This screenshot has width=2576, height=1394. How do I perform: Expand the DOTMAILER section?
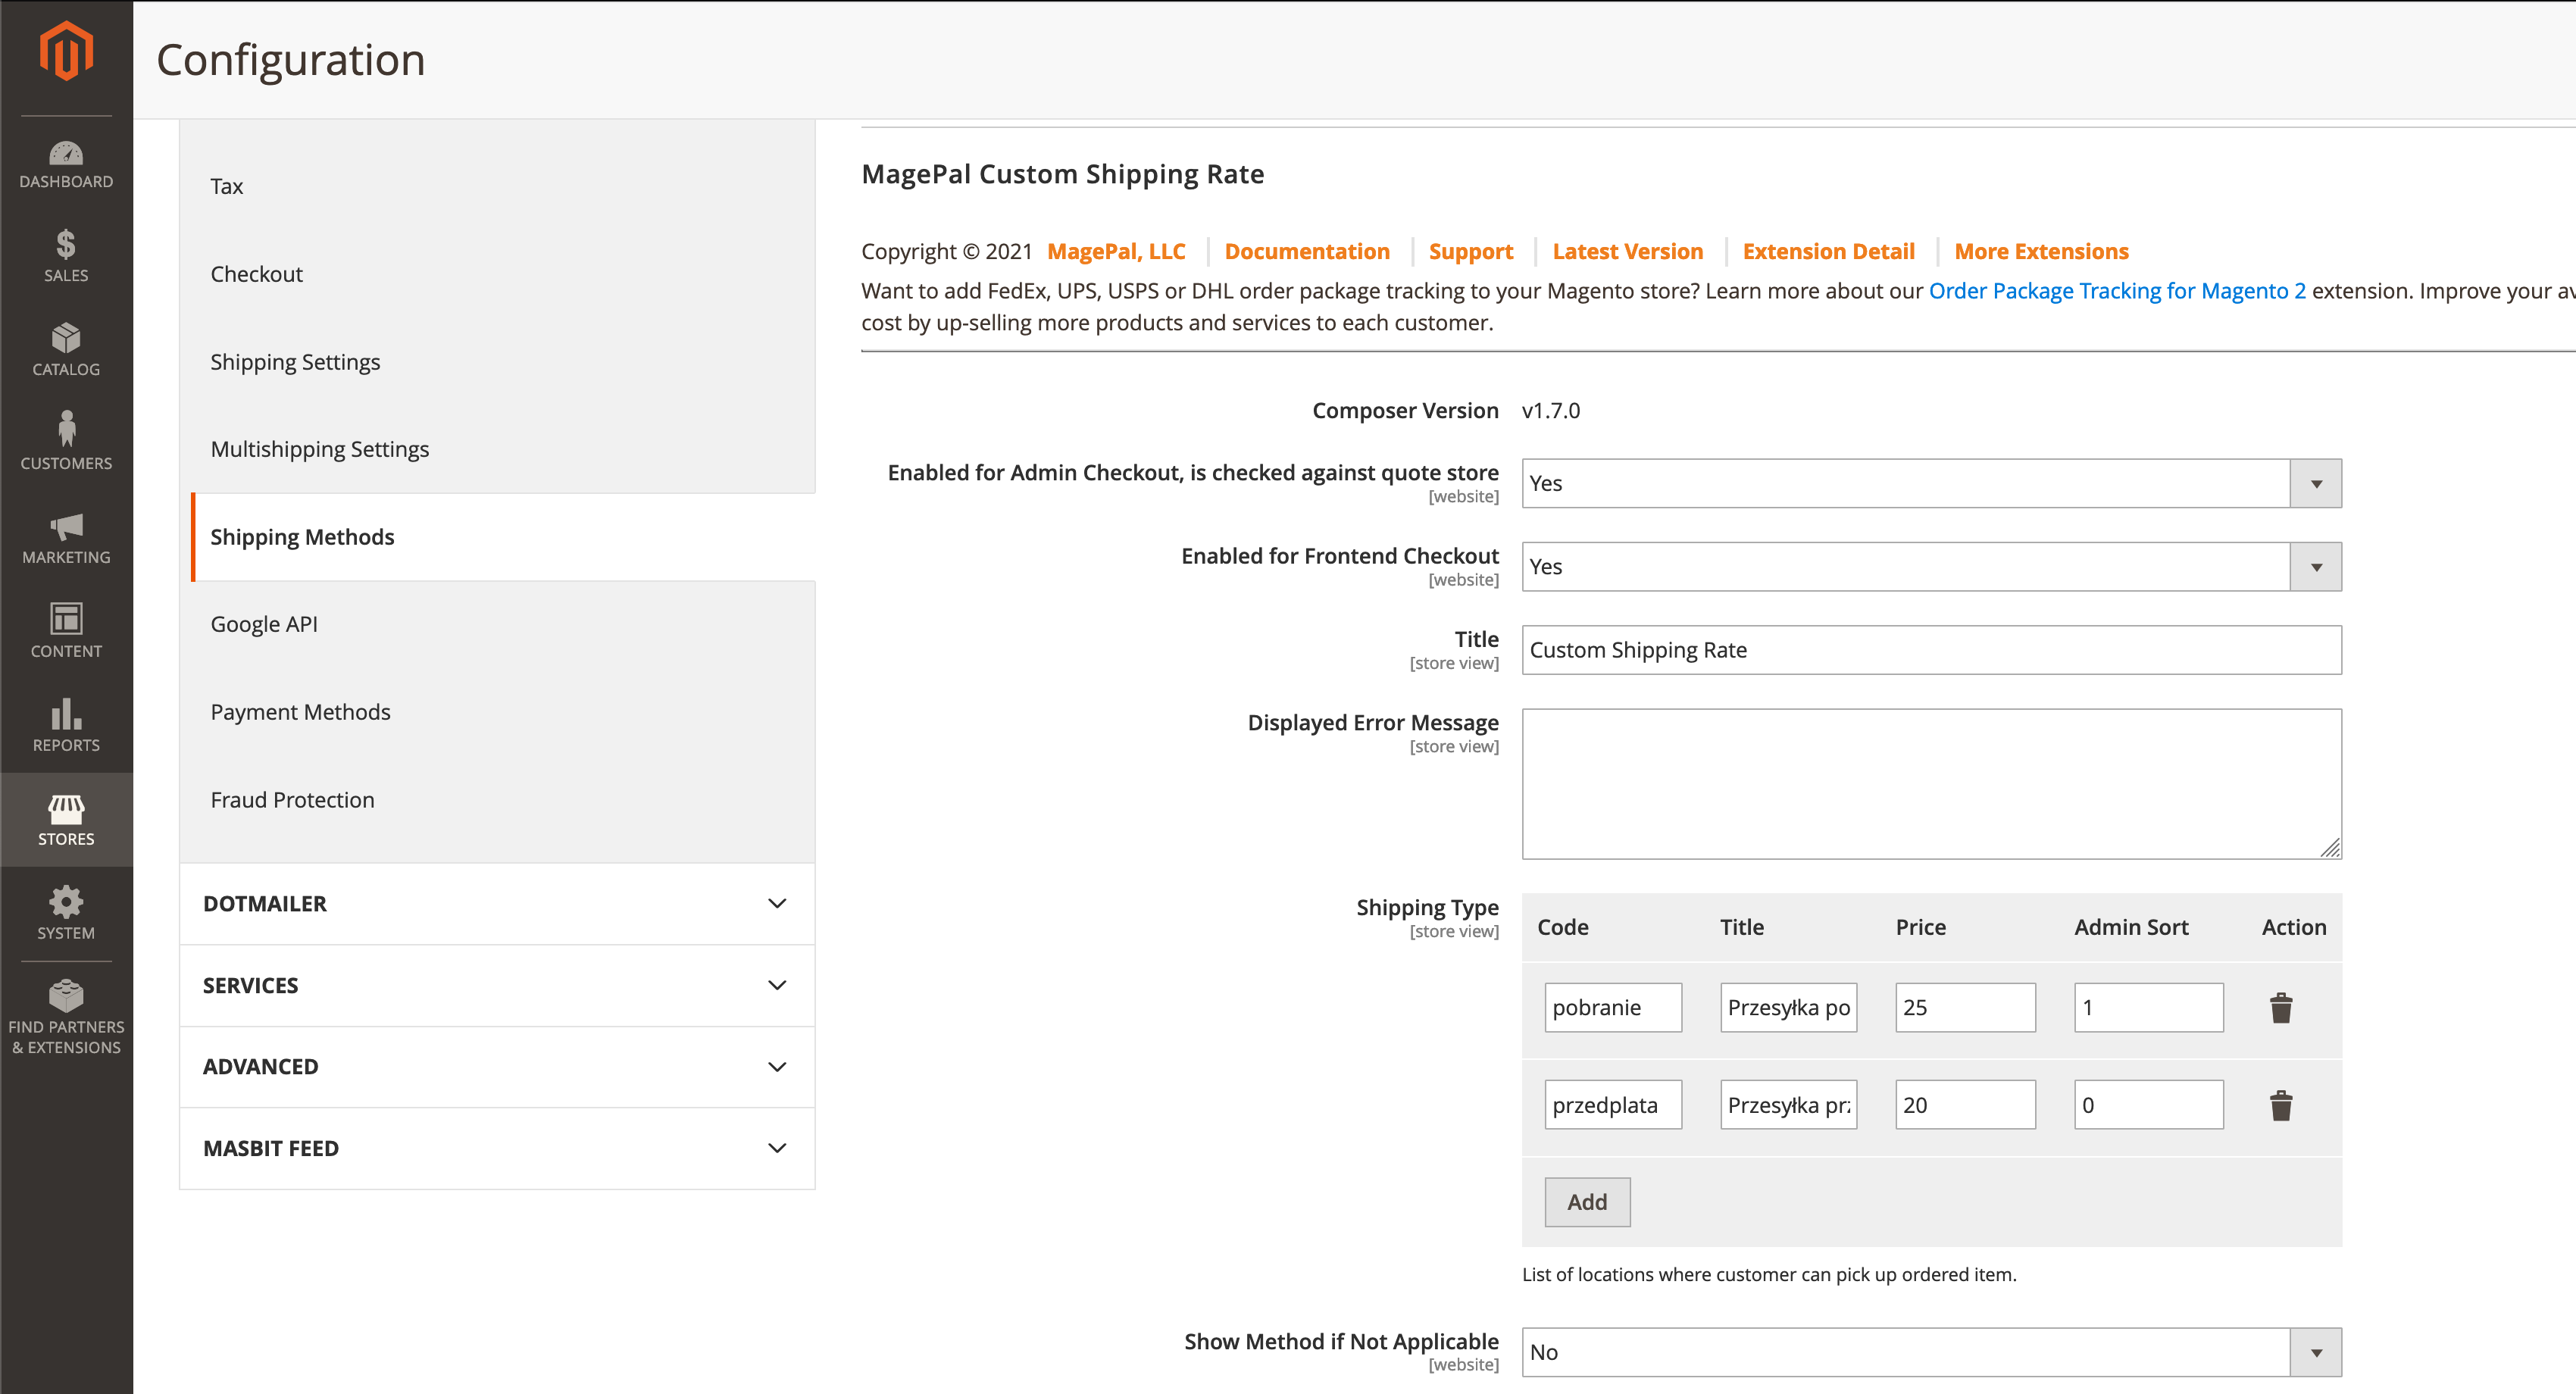pyautogui.click(x=496, y=904)
